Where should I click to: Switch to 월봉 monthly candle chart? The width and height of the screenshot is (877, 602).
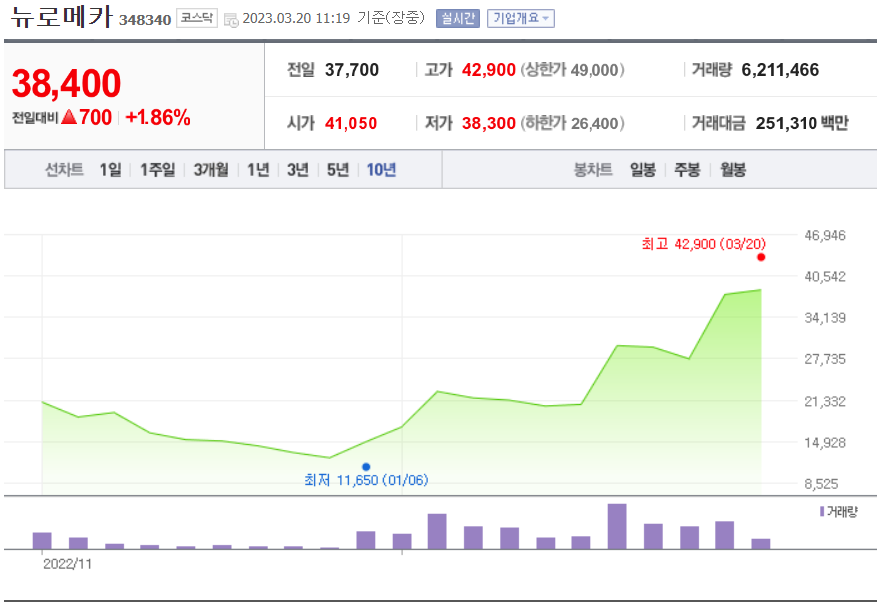pos(733,170)
